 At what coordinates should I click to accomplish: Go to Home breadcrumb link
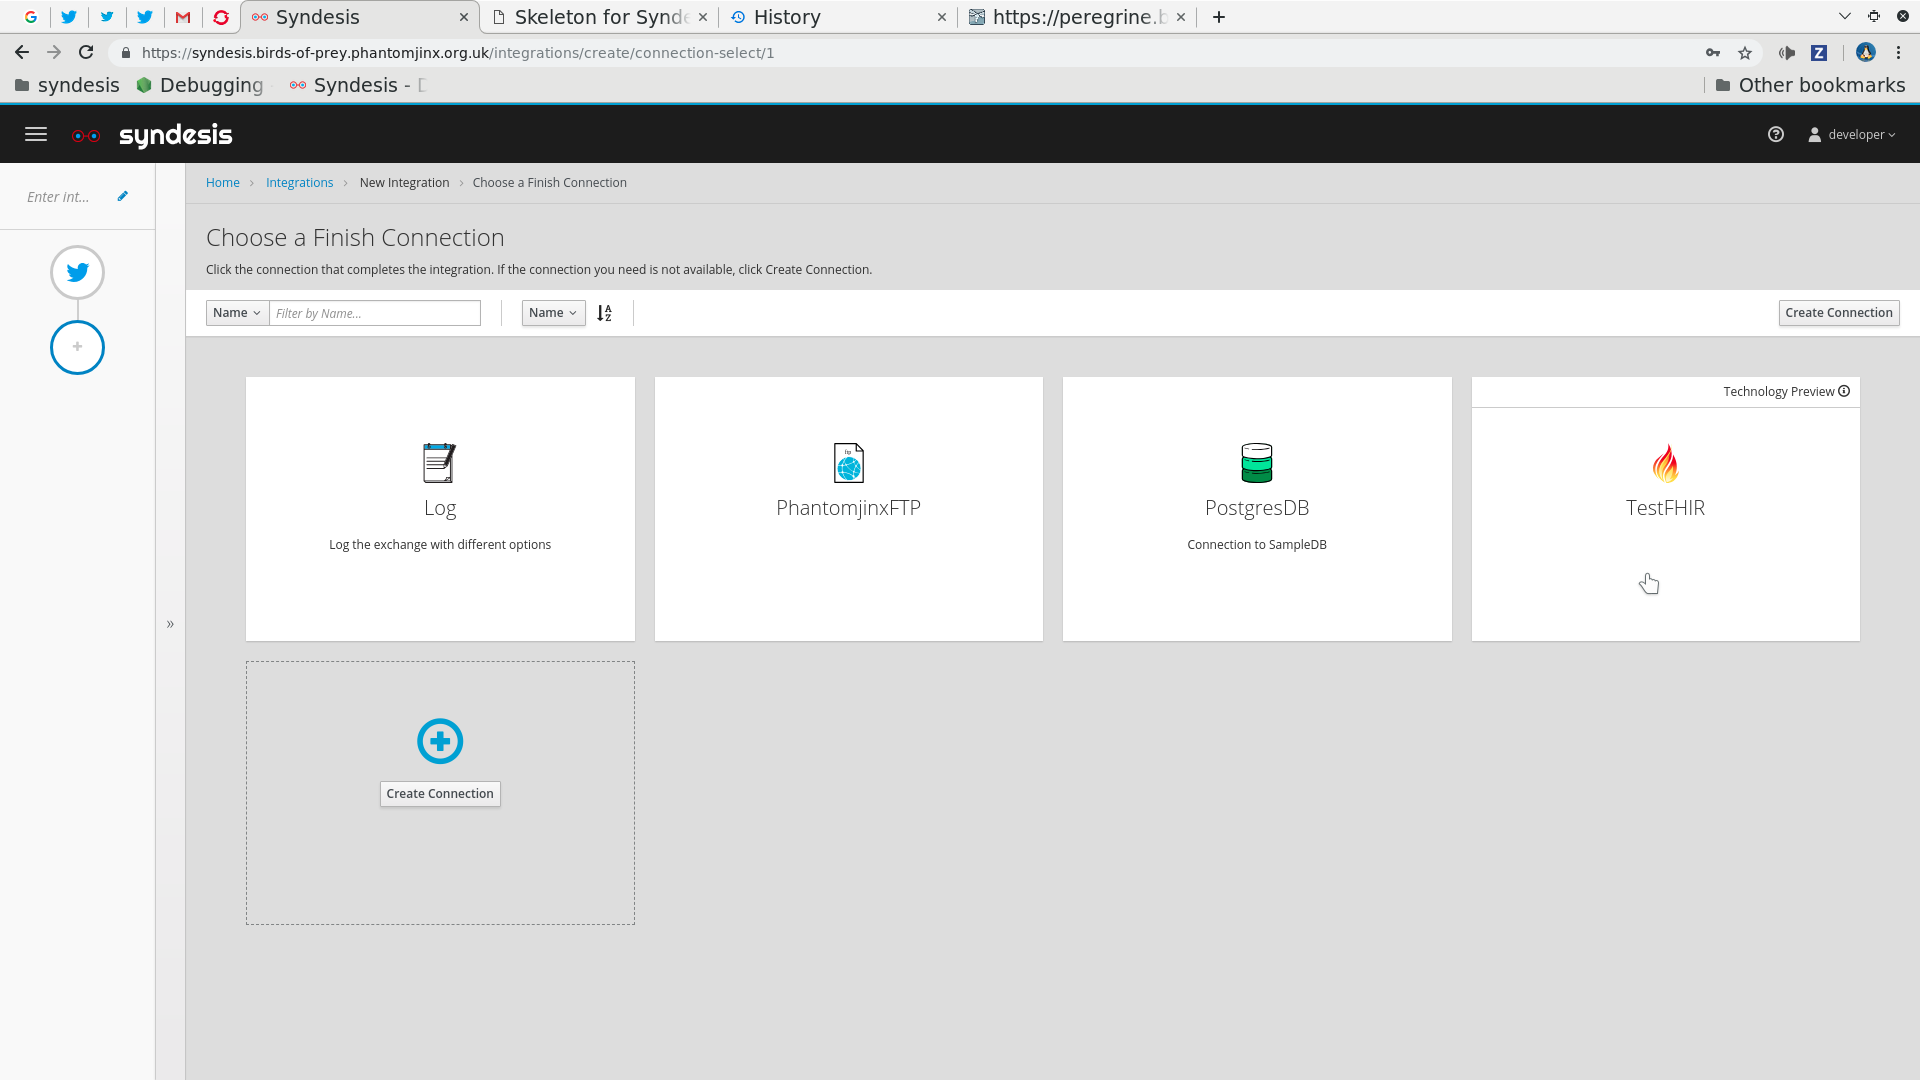pyautogui.click(x=223, y=183)
